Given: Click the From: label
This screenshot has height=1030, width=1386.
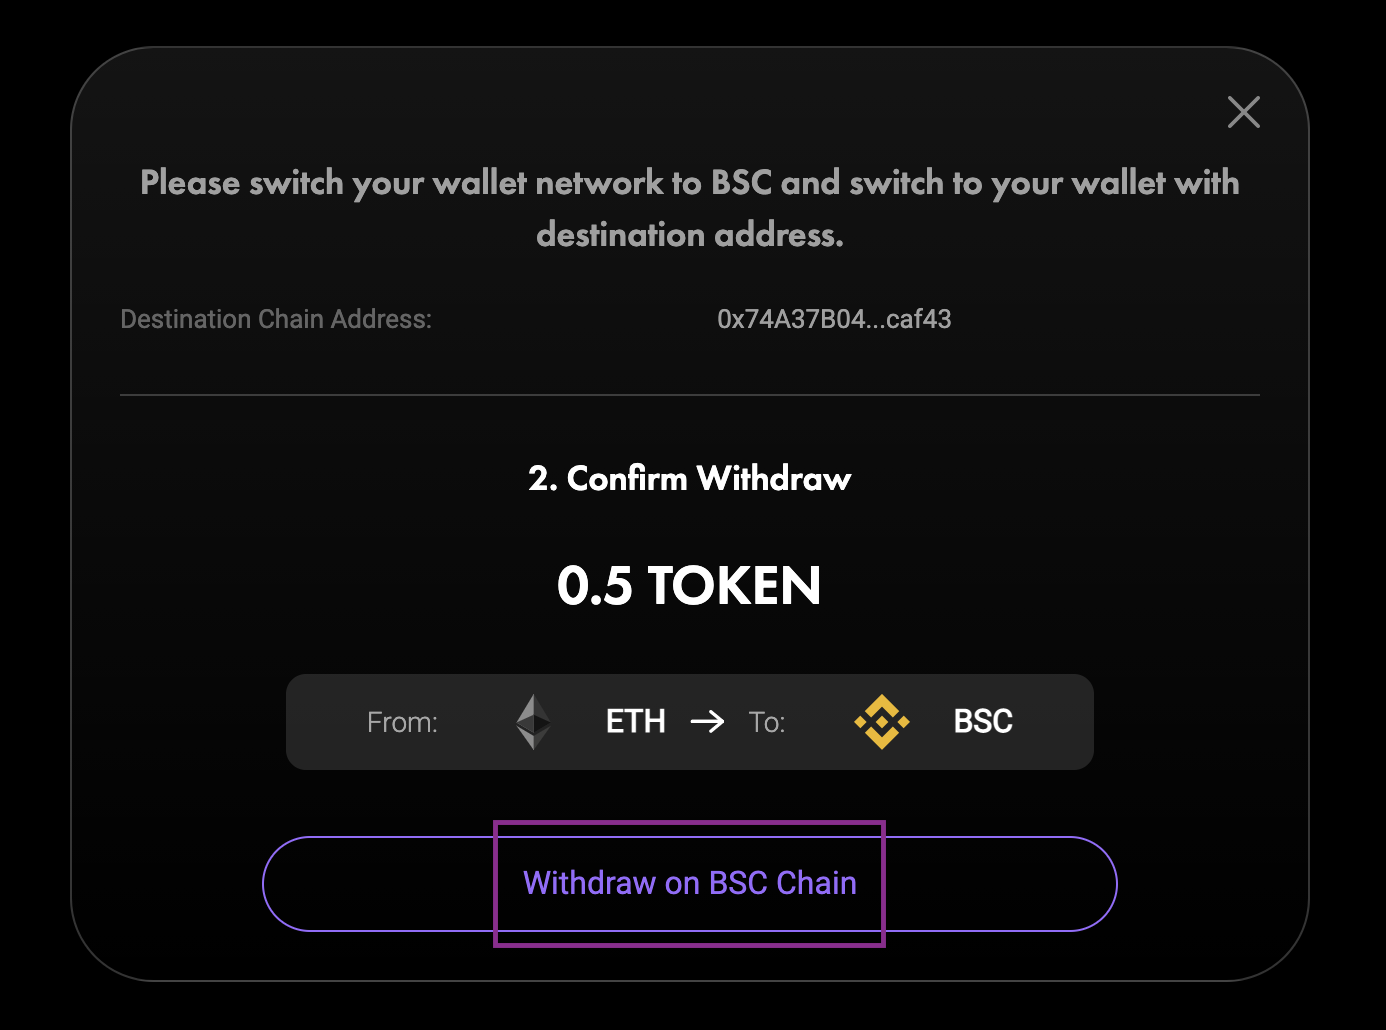Looking at the screenshot, I should (402, 722).
